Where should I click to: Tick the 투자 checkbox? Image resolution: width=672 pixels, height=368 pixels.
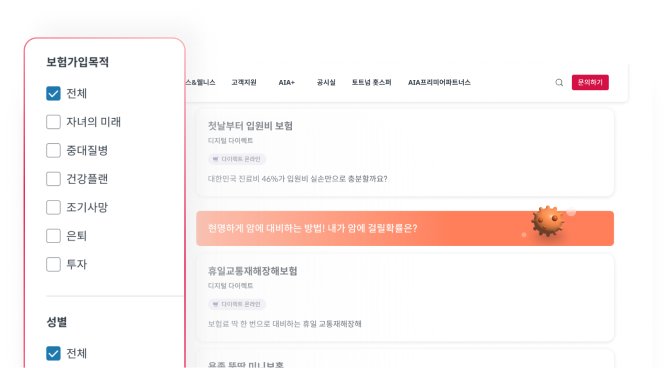[53, 264]
